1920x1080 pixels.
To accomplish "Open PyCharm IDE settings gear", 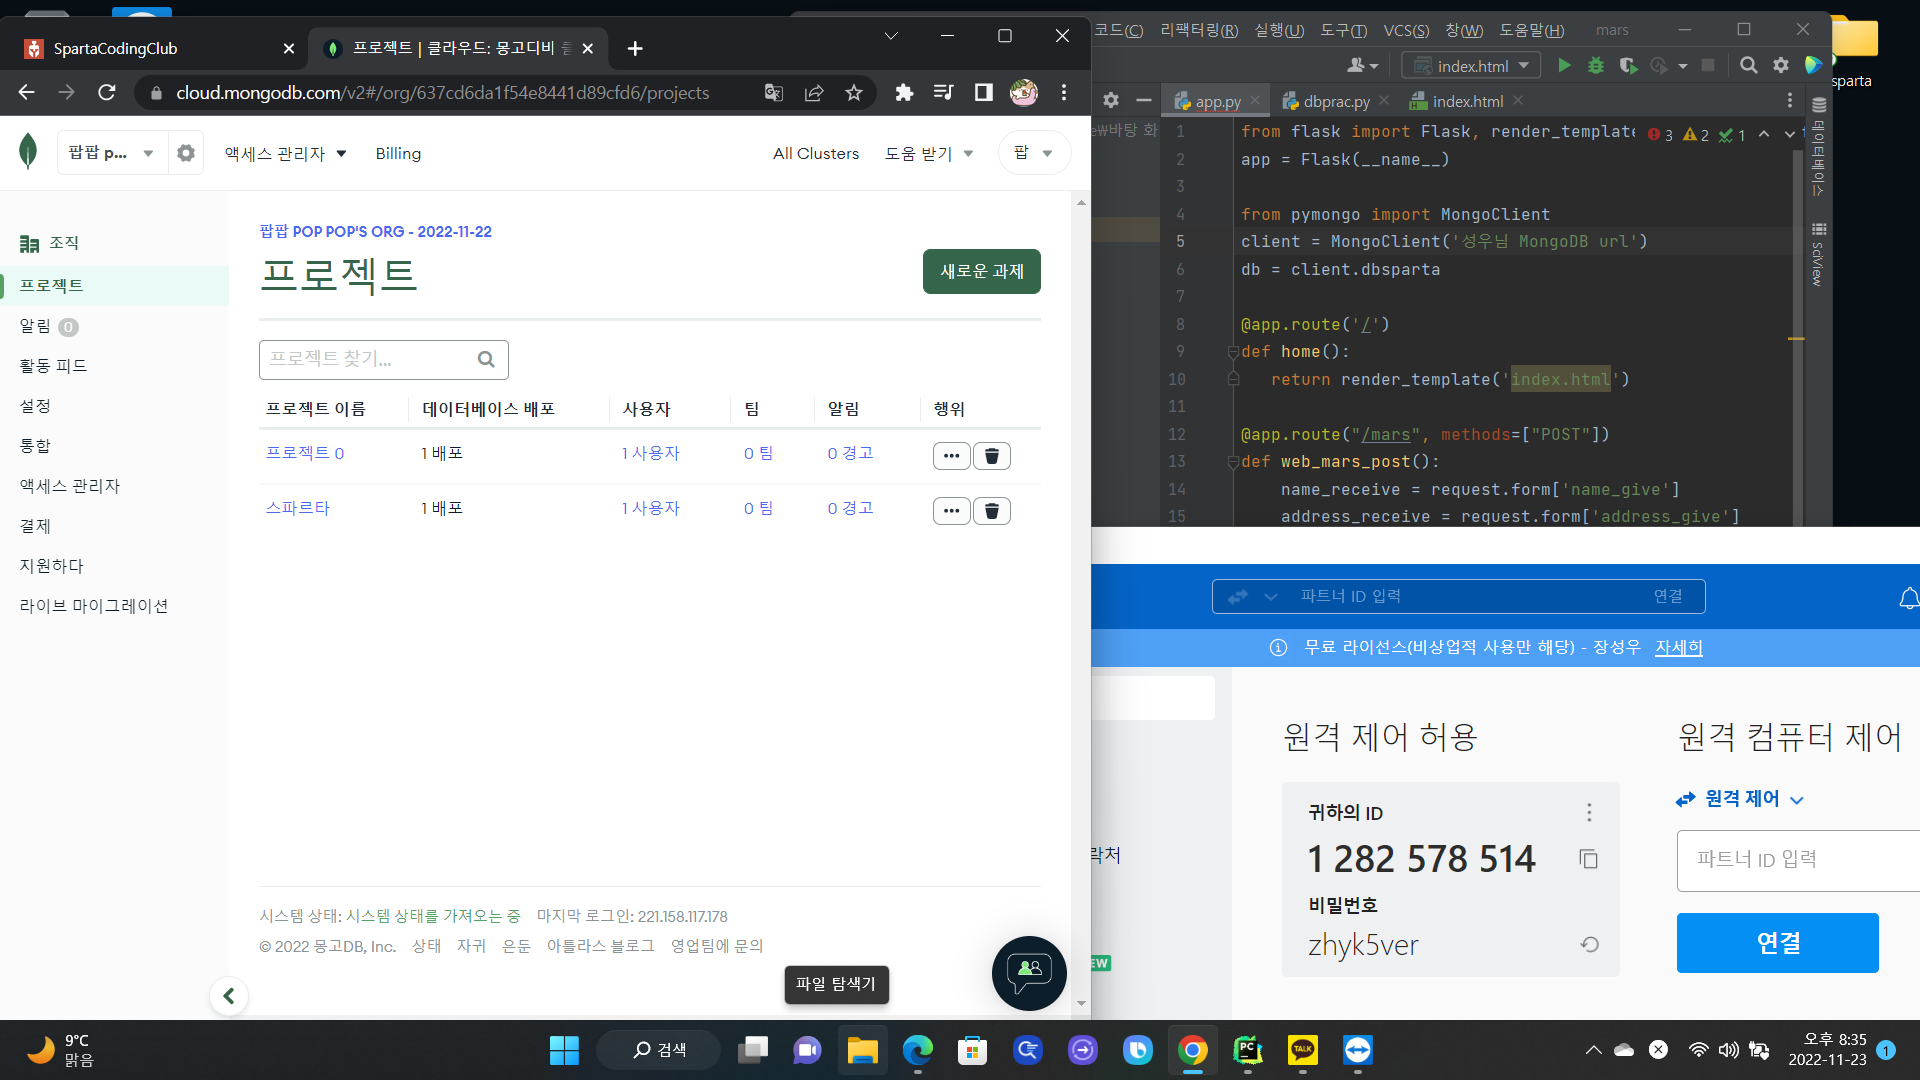I will point(1781,66).
